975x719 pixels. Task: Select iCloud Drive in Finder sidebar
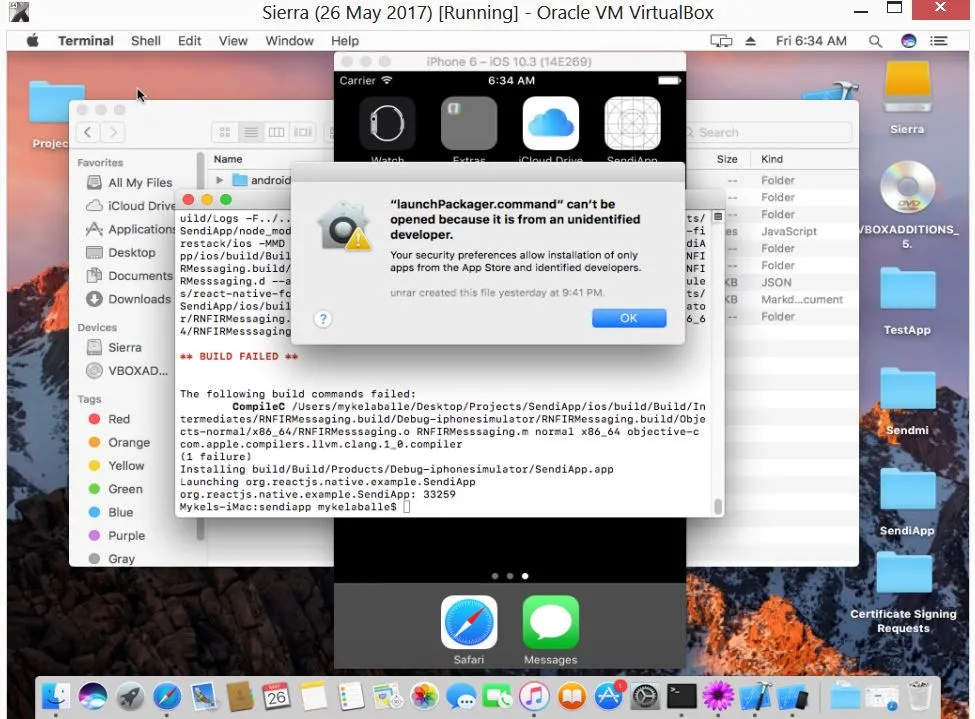pyautogui.click(x=130, y=206)
